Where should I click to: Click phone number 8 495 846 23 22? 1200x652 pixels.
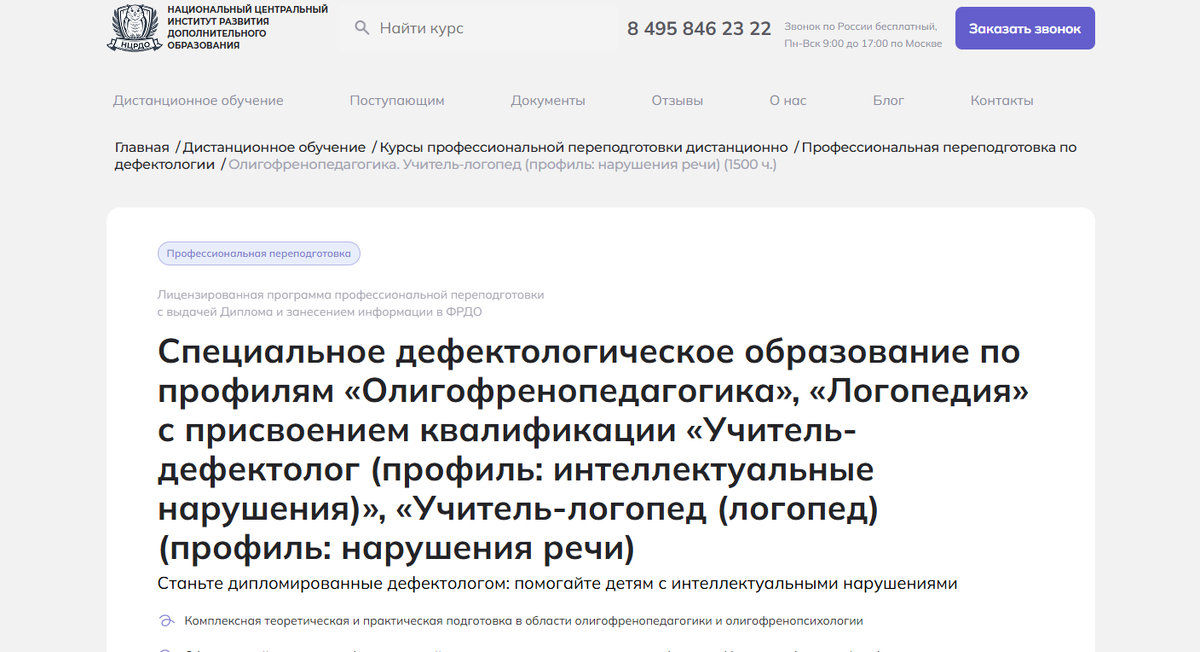point(698,28)
